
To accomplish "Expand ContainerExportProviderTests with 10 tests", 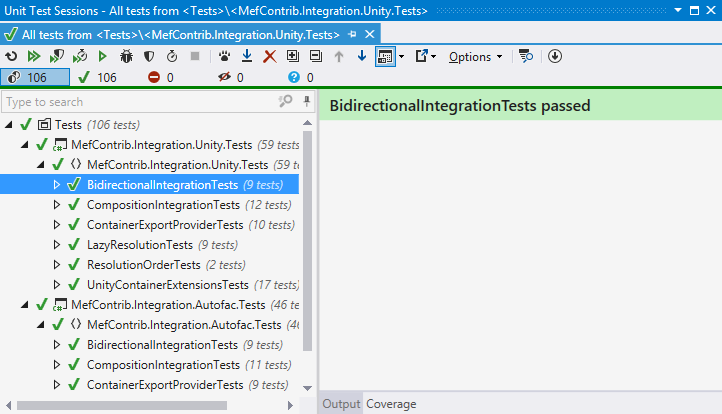I will [x=57, y=225].
